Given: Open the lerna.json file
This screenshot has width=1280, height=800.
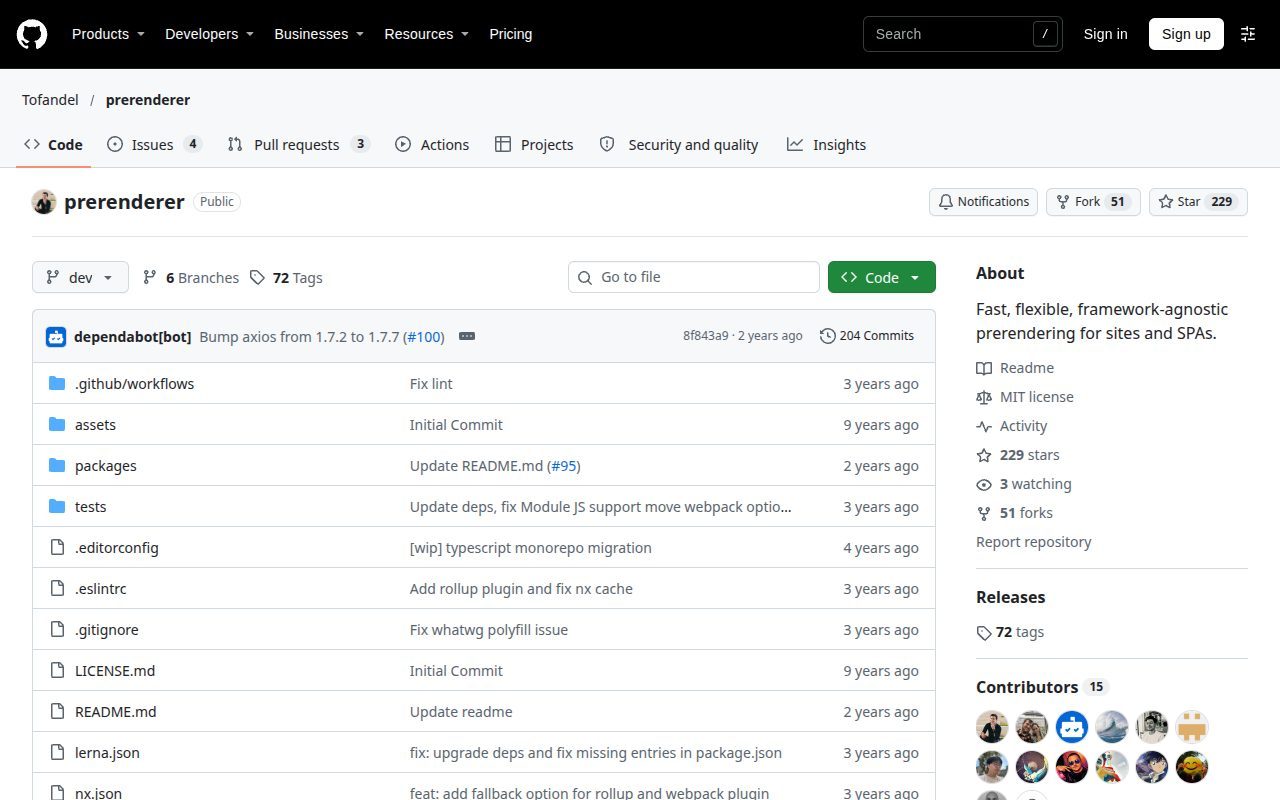Looking at the screenshot, I should pyautogui.click(x=107, y=753).
